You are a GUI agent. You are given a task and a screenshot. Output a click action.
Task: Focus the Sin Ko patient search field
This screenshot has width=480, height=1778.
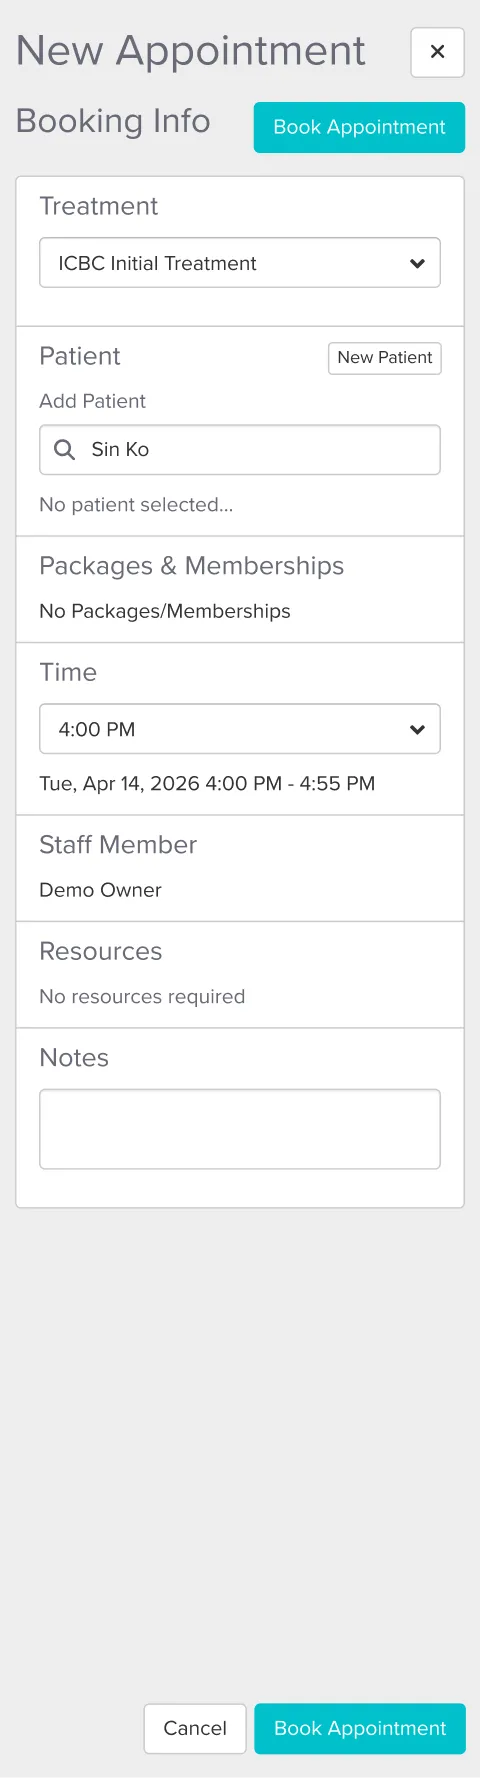point(240,450)
